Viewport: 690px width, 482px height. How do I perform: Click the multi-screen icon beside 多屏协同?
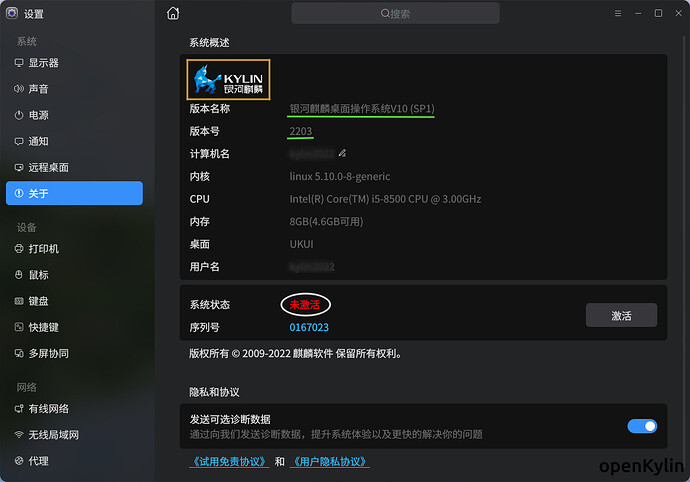click(19, 353)
